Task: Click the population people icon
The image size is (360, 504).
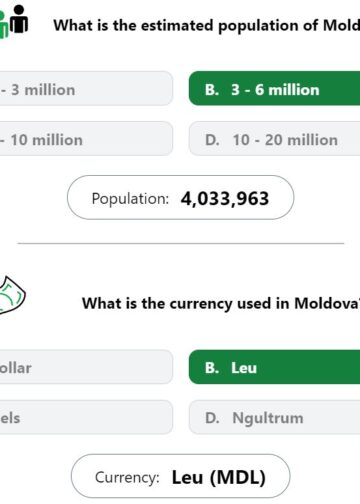Action: point(14,21)
